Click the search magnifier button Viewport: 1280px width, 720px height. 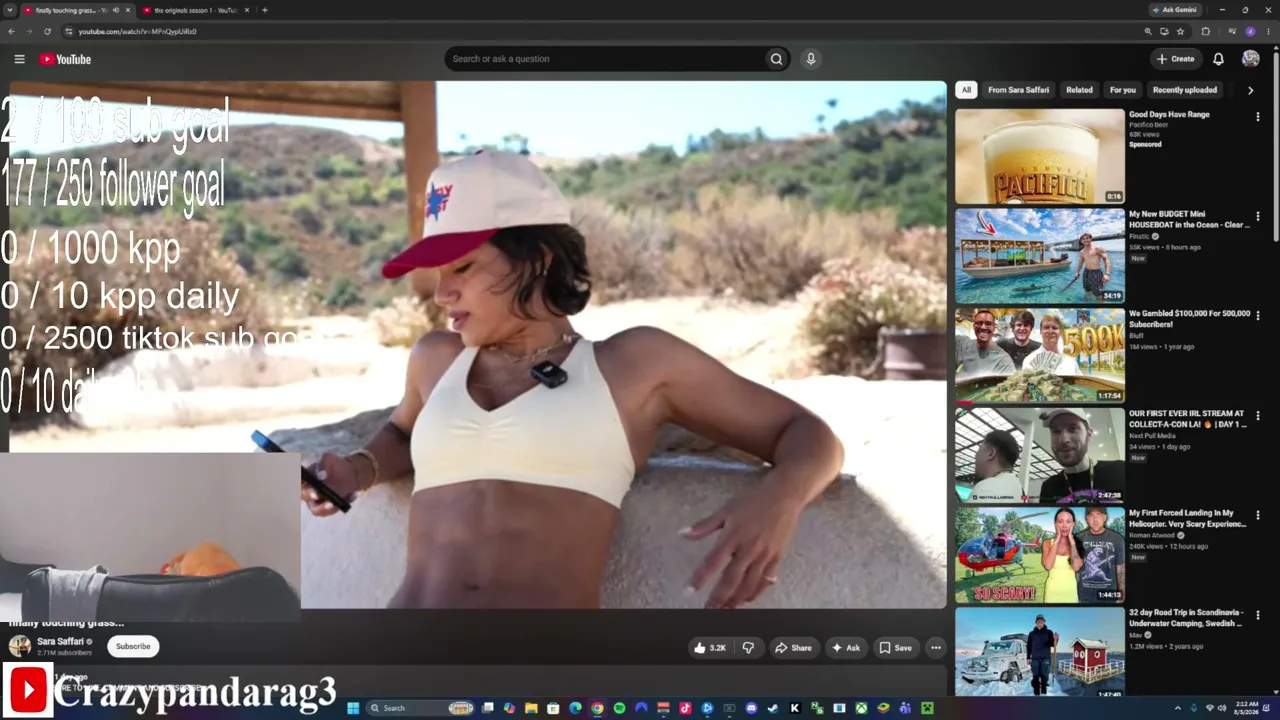tap(776, 59)
